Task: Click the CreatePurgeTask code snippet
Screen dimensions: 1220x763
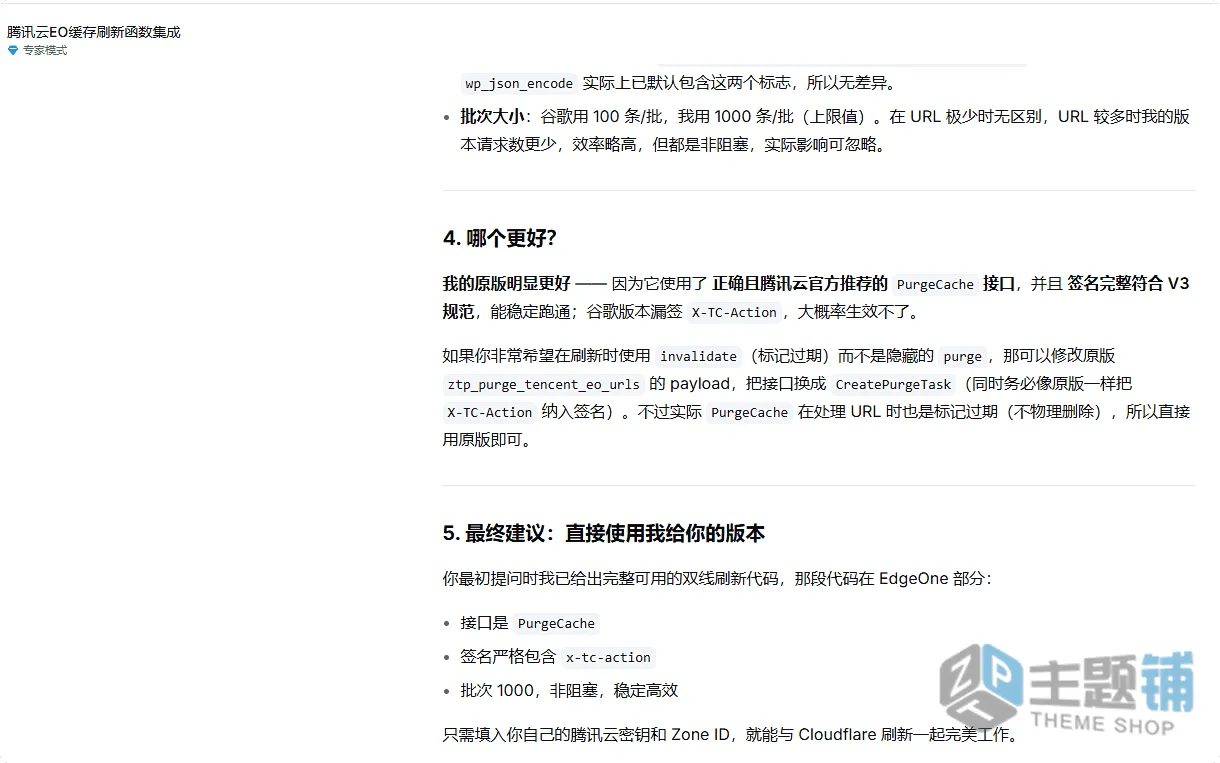Action: [895, 385]
